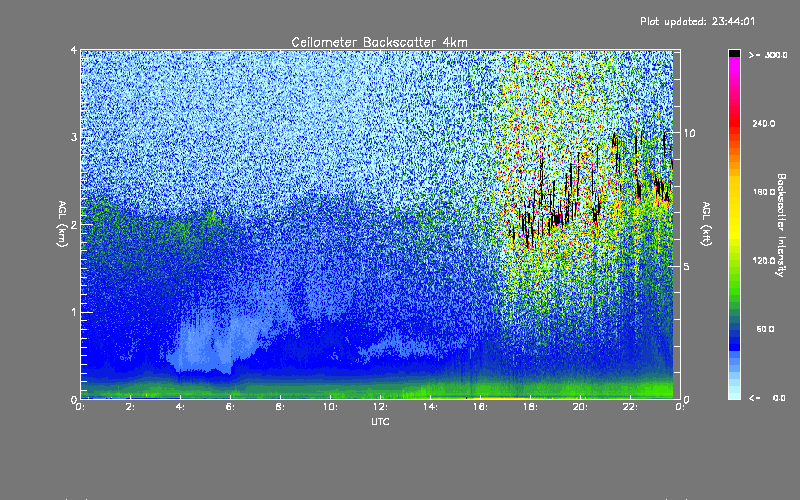Viewport: 800px width, 500px height.
Task: Pick the pale cyan bottom colorbar segment
Action: [734, 394]
